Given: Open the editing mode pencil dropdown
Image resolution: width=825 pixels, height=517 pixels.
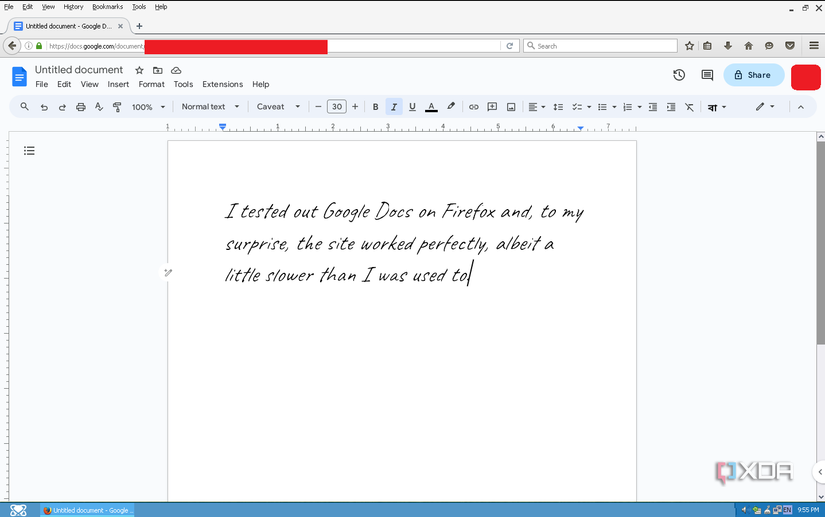Looking at the screenshot, I should pyautogui.click(x=765, y=107).
